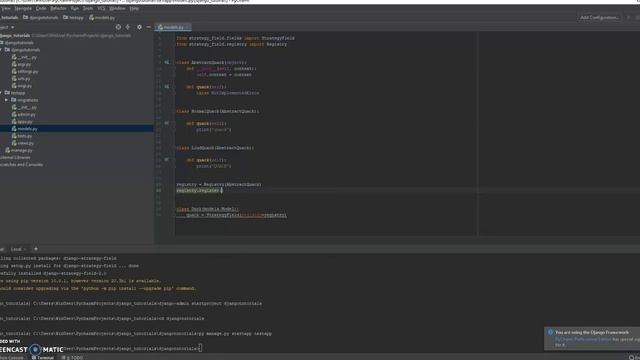Click class LoudQuack definition line
The height and width of the screenshot is (360, 640).
point(215,148)
